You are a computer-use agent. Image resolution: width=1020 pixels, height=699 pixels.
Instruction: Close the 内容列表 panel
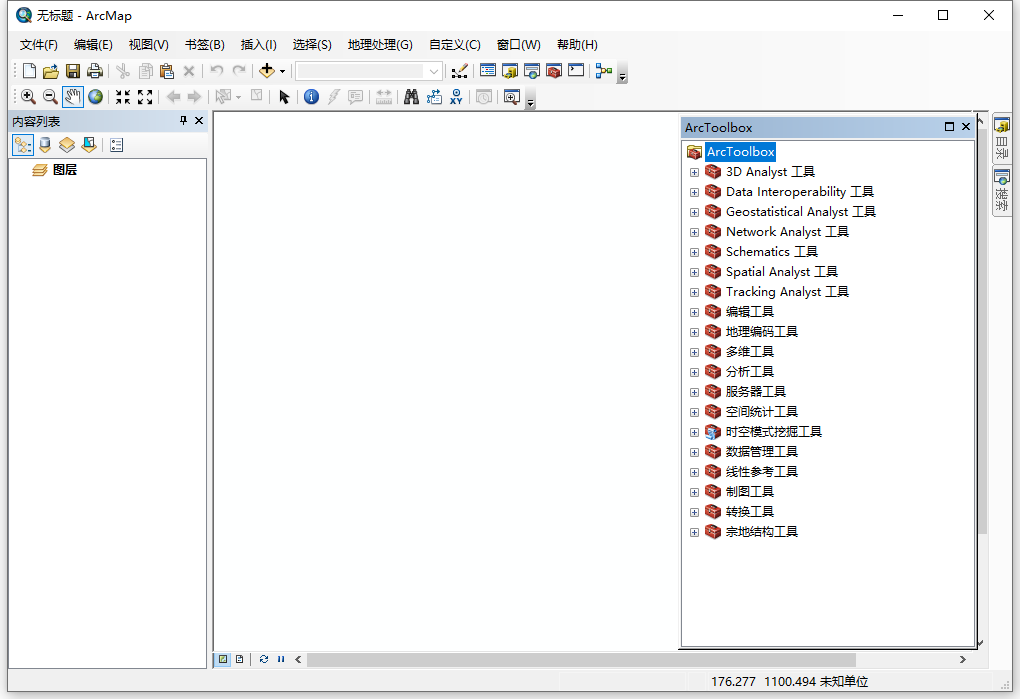pos(199,120)
